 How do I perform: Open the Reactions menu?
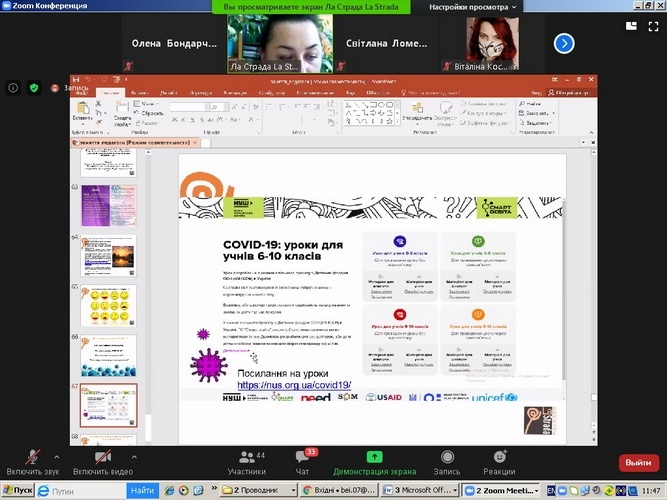tap(499, 460)
